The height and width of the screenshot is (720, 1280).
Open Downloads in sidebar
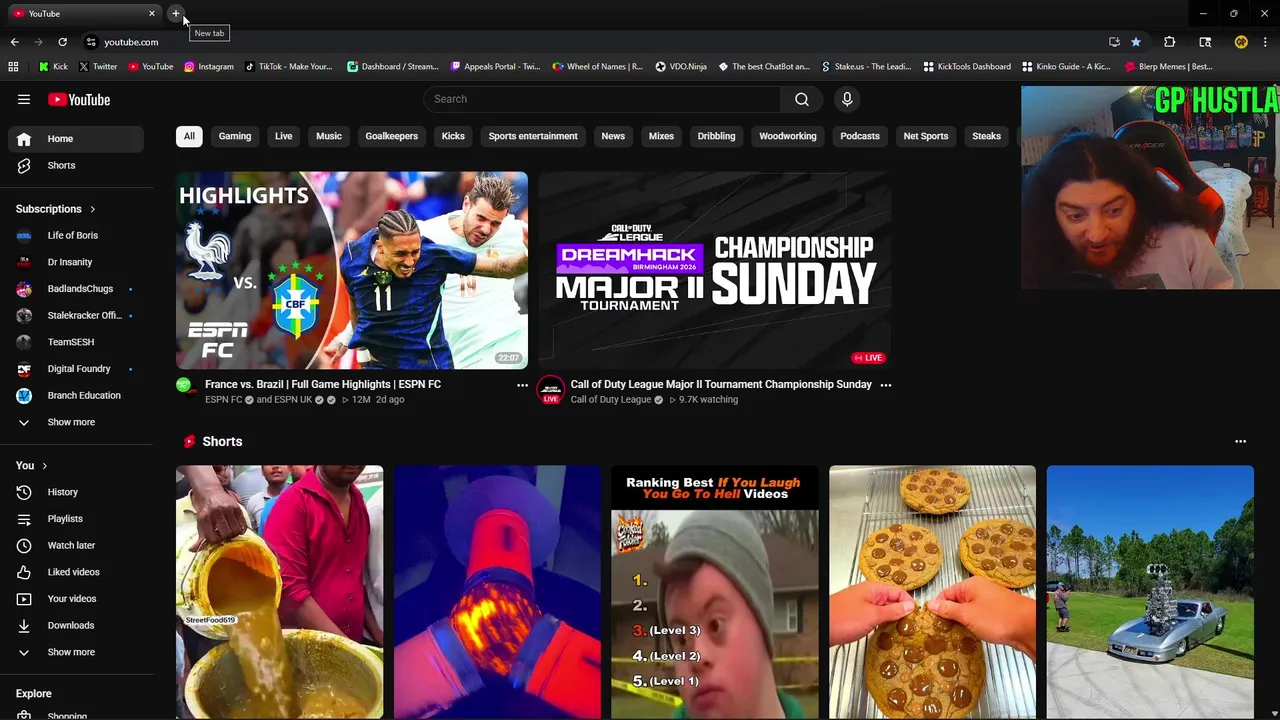pyautogui.click(x=76, y=625)
